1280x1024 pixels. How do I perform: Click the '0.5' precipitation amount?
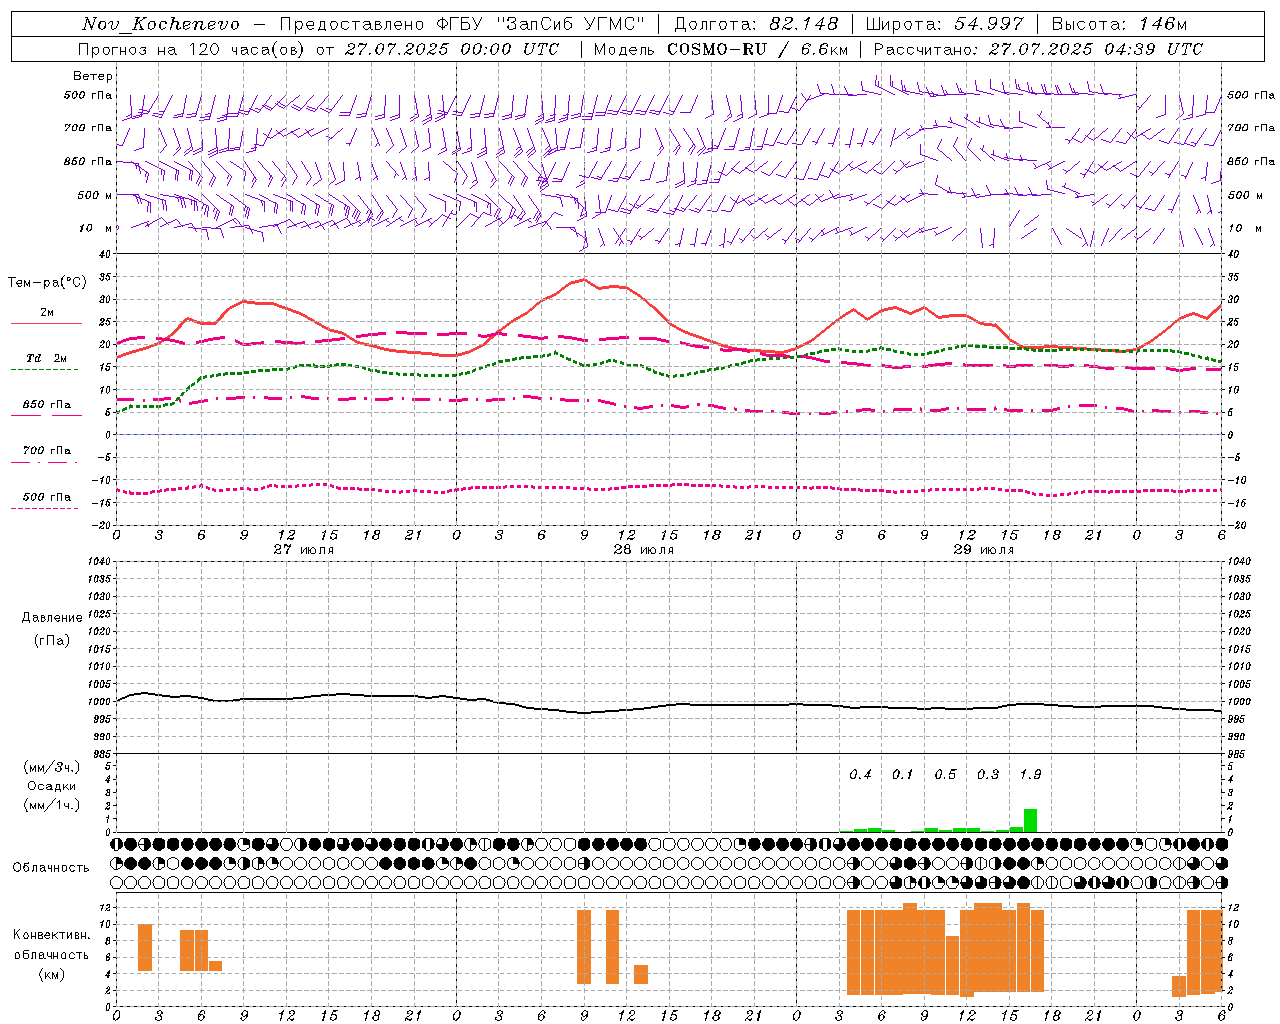tap(945, 775)
